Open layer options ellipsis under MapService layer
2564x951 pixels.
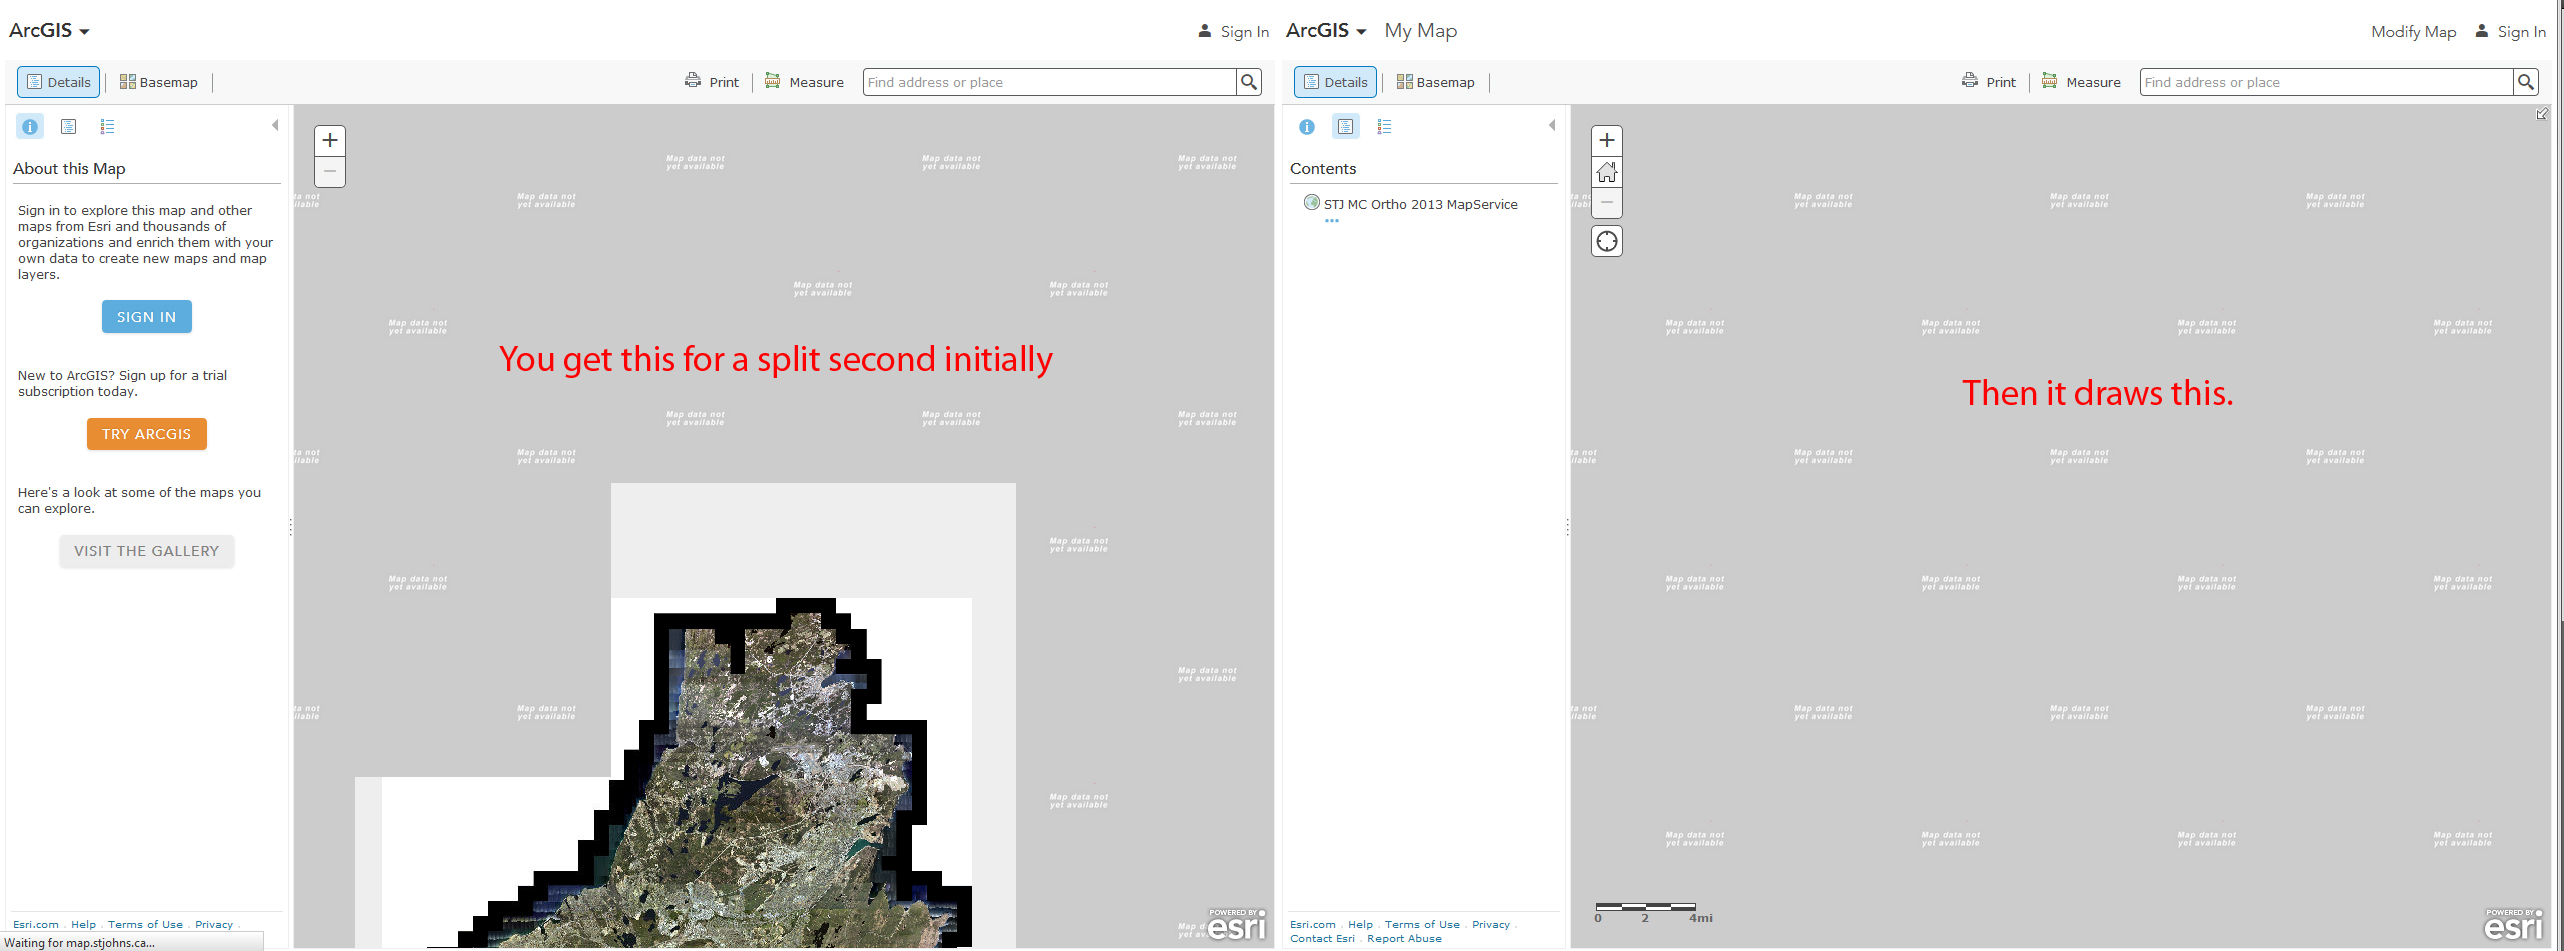click(x=1332, y=221)
